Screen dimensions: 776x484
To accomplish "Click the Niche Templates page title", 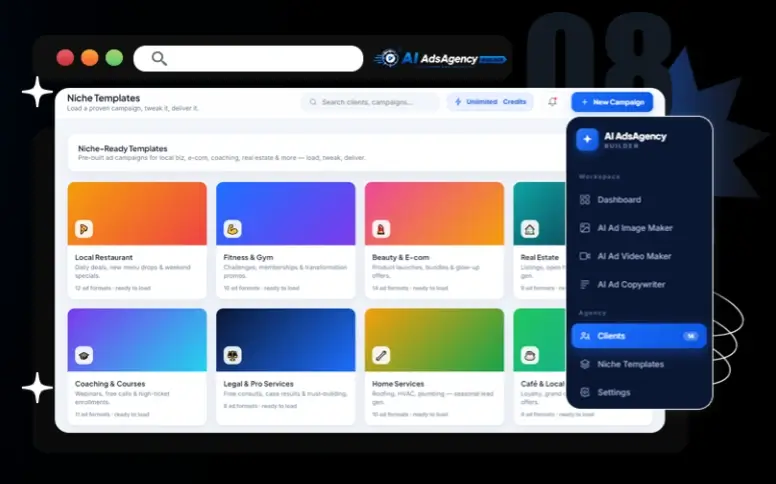I will coord(103,98).
